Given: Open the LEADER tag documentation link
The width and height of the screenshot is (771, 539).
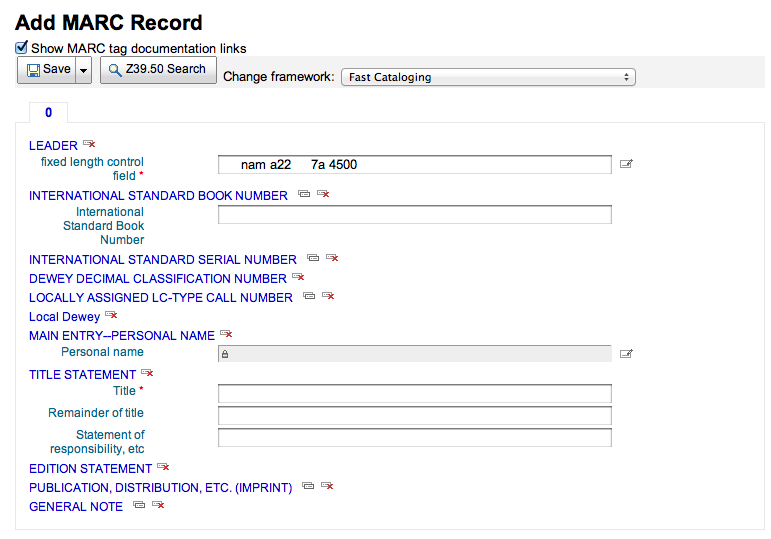Looking at the screenshot, I should point(53,146).
